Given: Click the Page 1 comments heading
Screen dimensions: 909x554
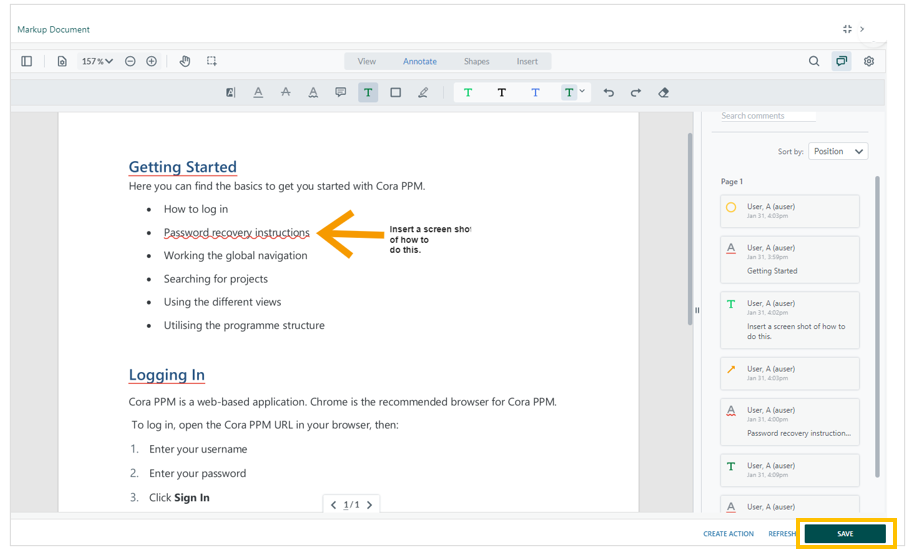Looking at the screenshot, I should (732, 181).
